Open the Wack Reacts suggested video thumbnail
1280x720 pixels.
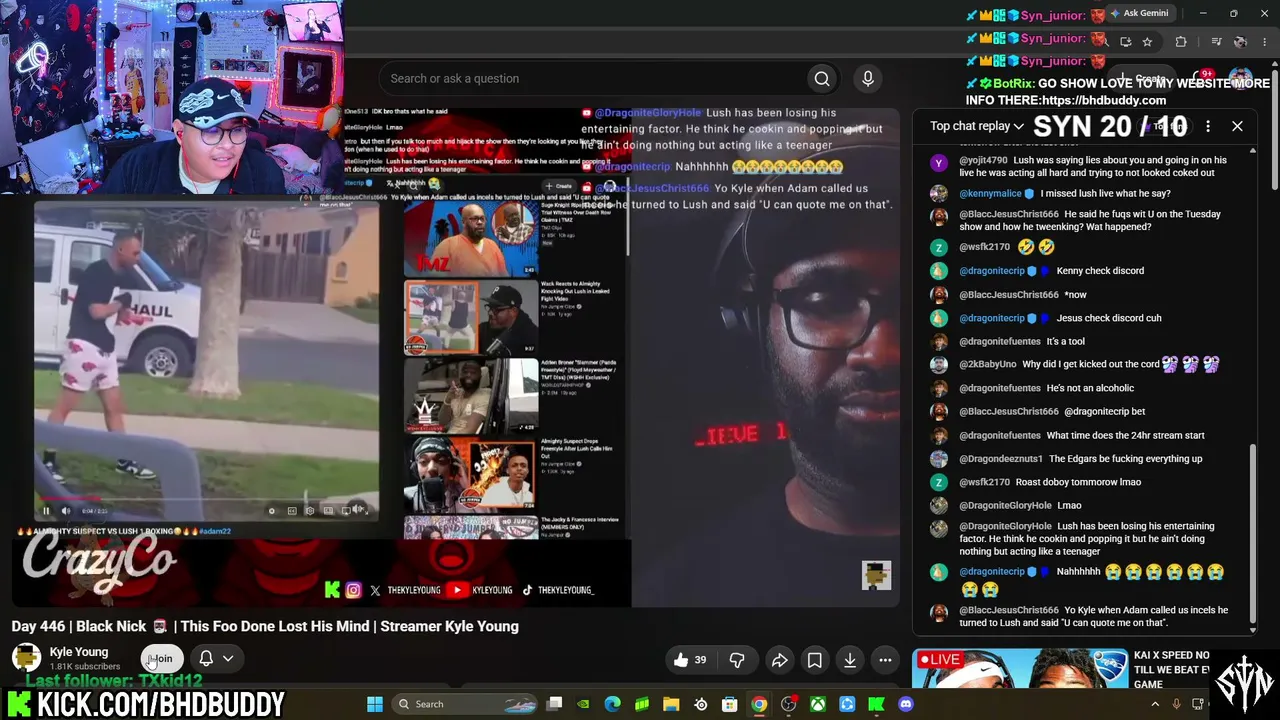470,318
